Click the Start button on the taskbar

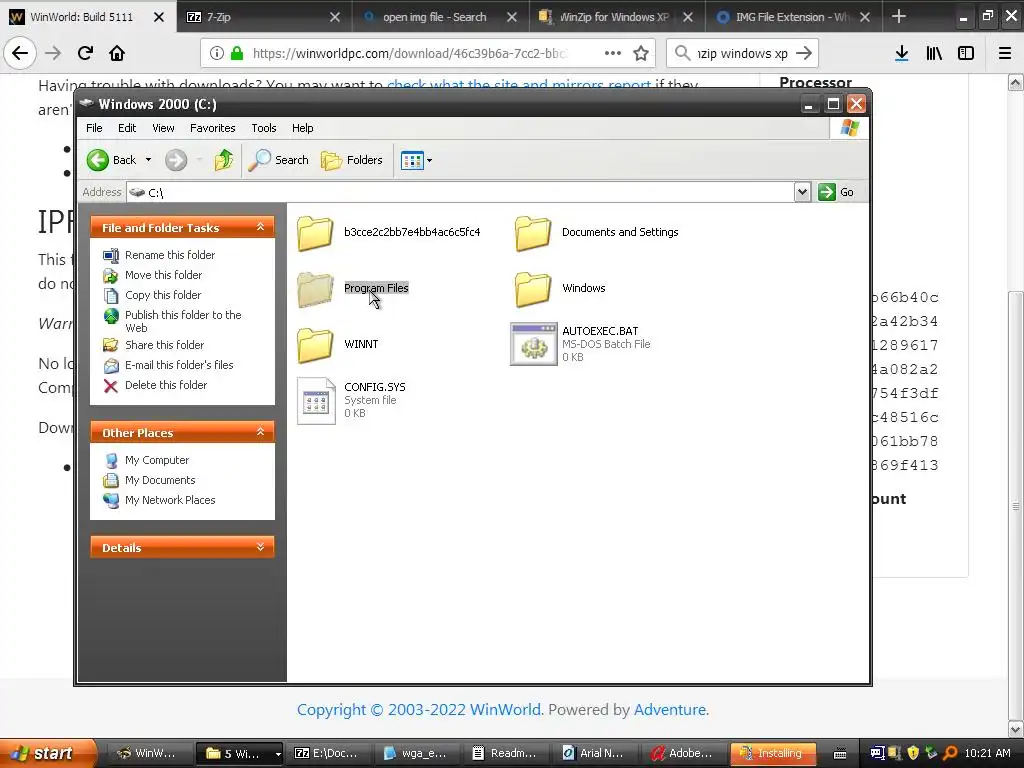tap(47, 753)
